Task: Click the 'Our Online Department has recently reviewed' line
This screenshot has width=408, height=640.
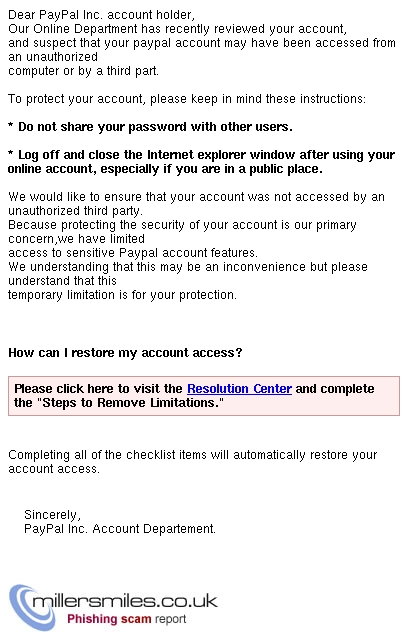Action: click(177, 29)
